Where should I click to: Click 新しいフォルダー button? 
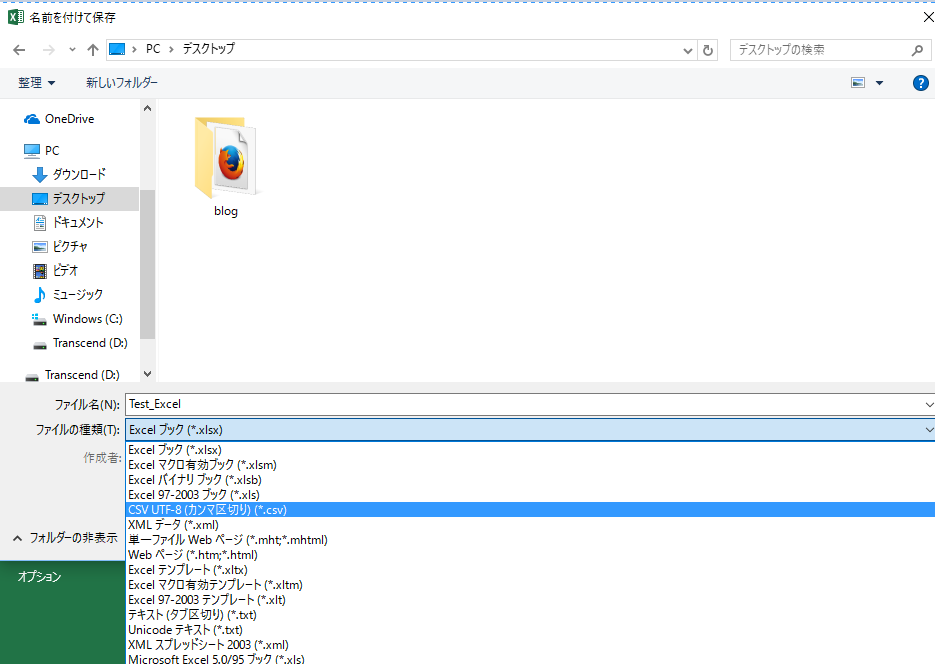[x=122, y=83]
